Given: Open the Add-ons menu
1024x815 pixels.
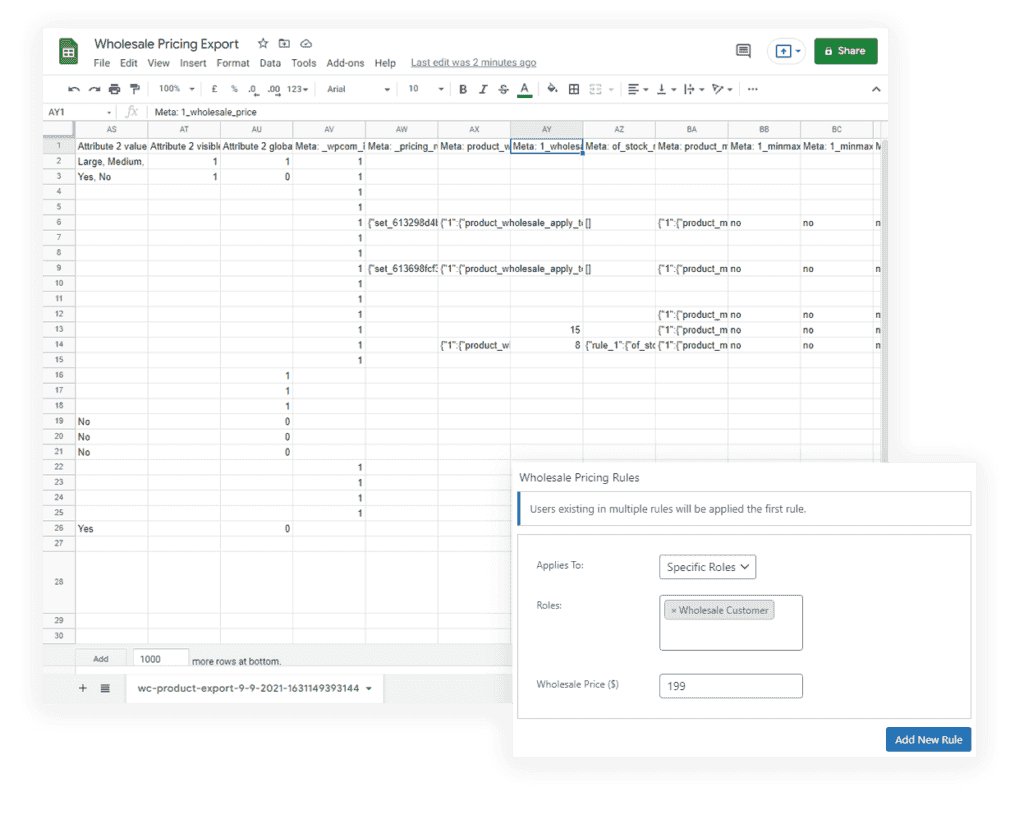Looking at the screenshot, I should pos(345,63).
